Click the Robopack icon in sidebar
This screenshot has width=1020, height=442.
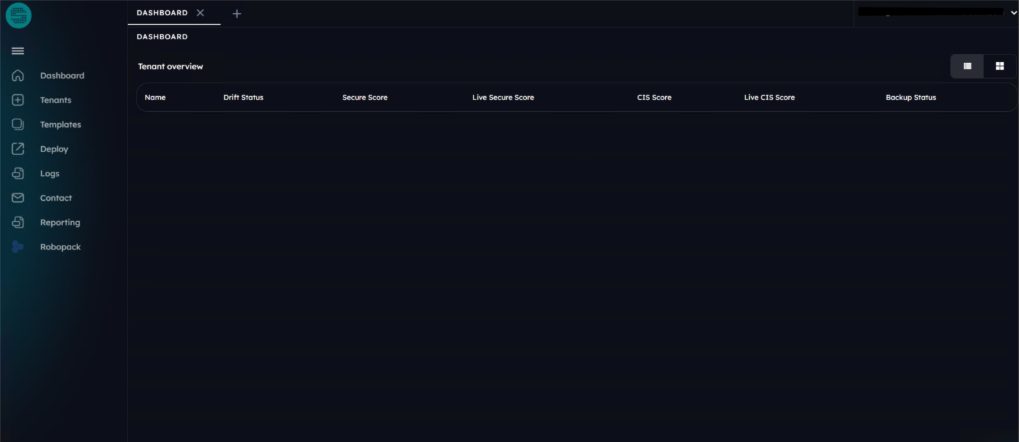17,247
